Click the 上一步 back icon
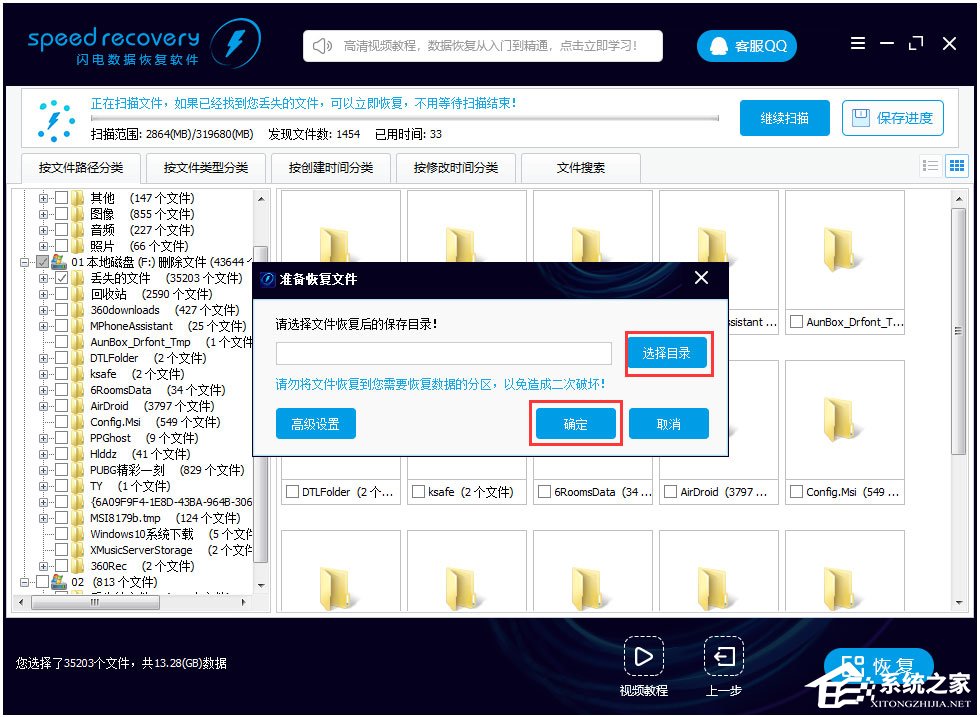The width and height of the screenshot is (980, 717). 723,657
